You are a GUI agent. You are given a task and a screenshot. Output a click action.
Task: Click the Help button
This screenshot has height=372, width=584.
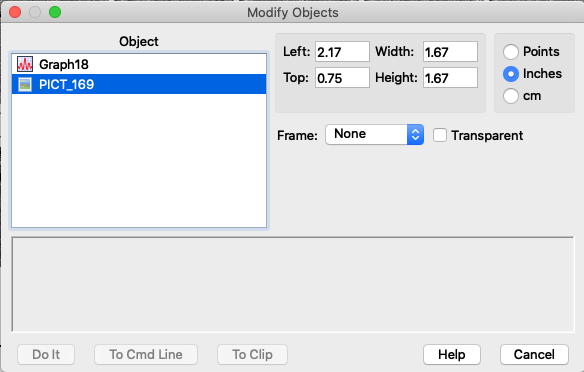coord(452,354)
